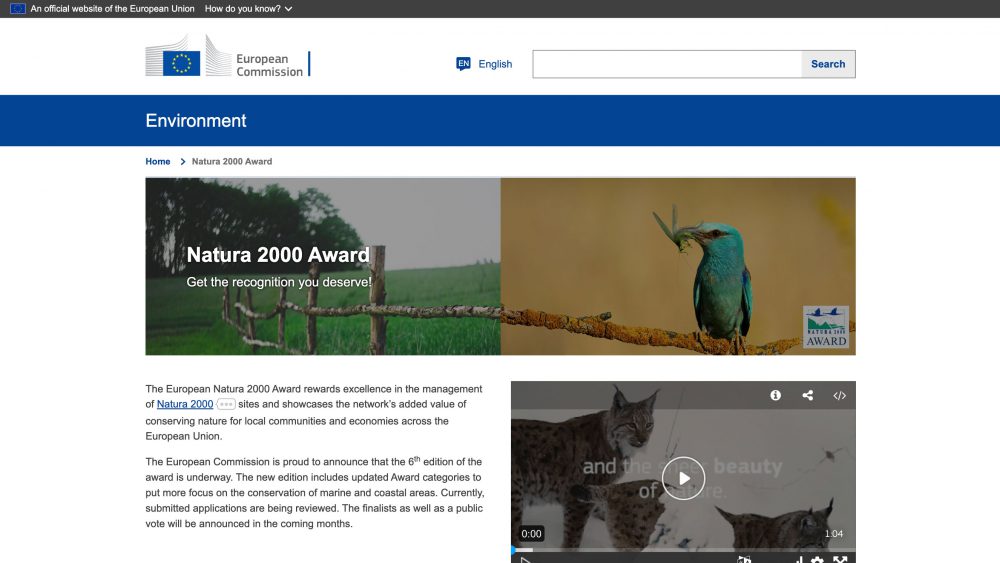Play the video using center play button
The height and width of the screenshot is (563, 1000).
click(x=683, y=478)
